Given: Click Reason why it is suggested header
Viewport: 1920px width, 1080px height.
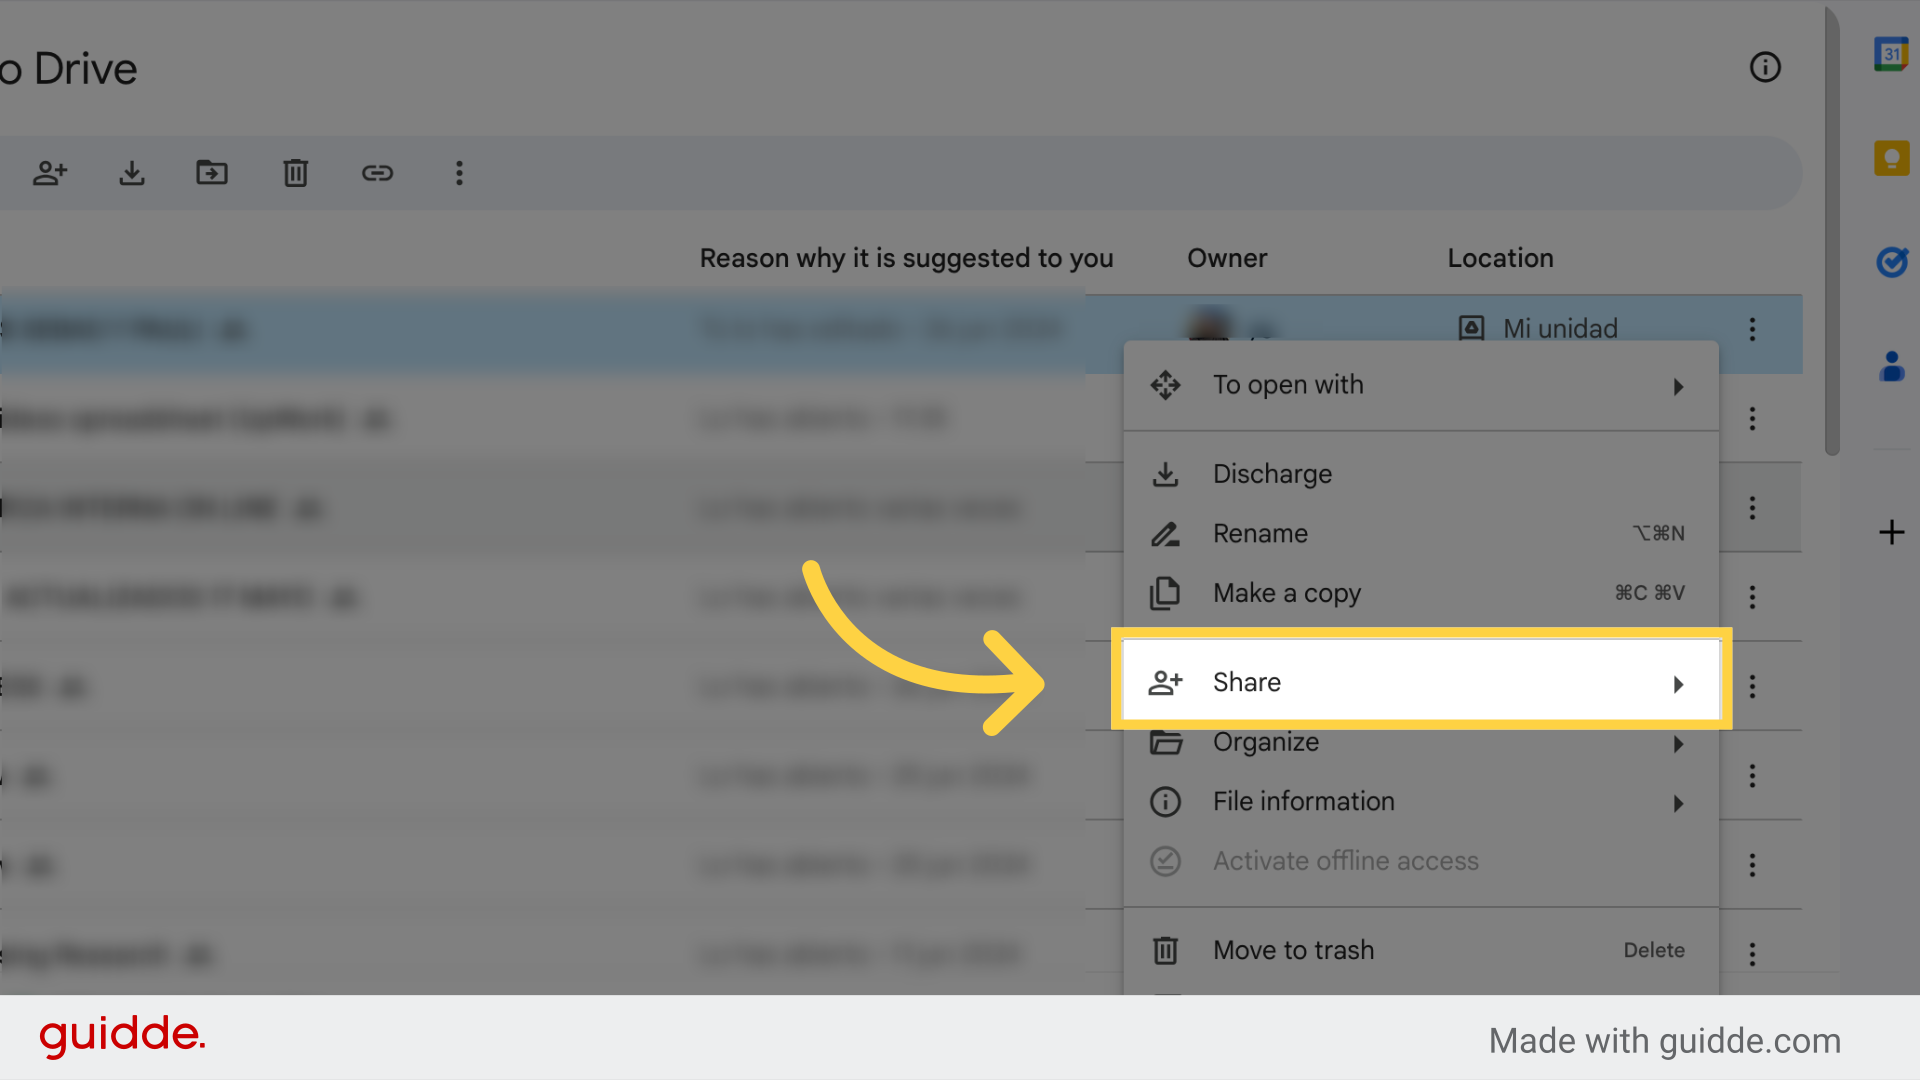Looking at the screenshot, I should pyautogui.click(x=906, y=258).
